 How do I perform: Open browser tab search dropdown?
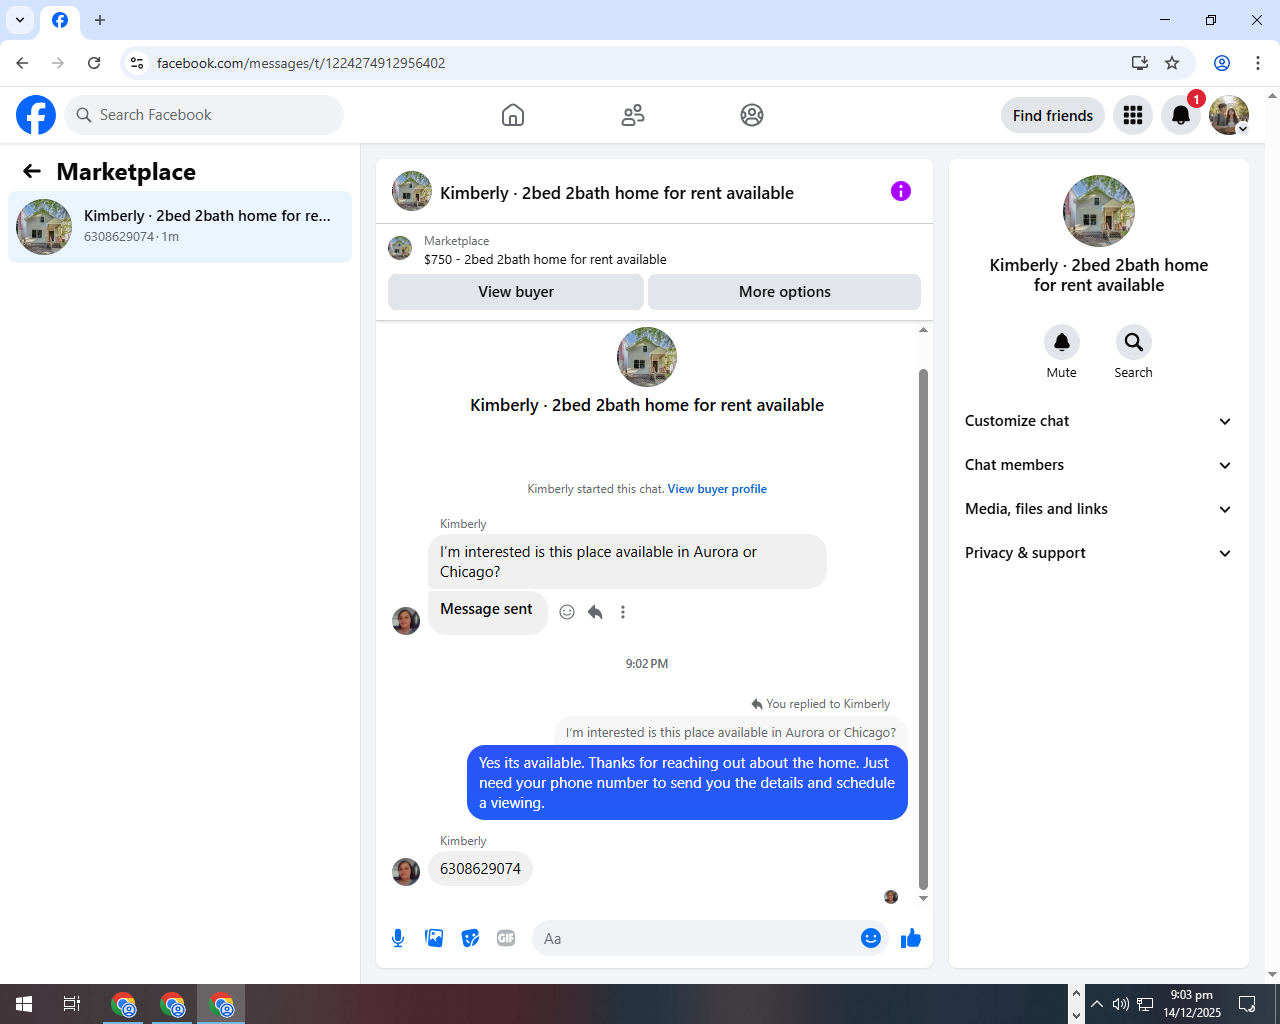pyautogui.click(x=20, y=20)
